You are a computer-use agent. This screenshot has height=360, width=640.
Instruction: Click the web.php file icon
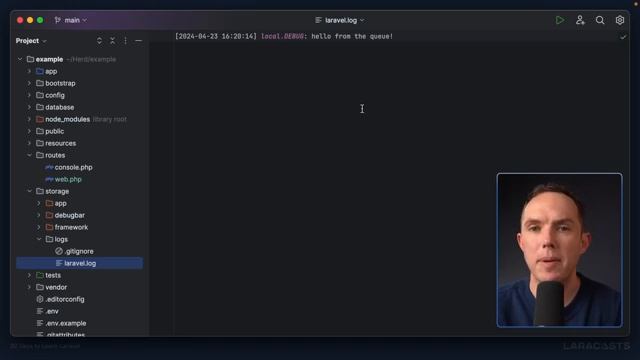click(x=49, y=179)
